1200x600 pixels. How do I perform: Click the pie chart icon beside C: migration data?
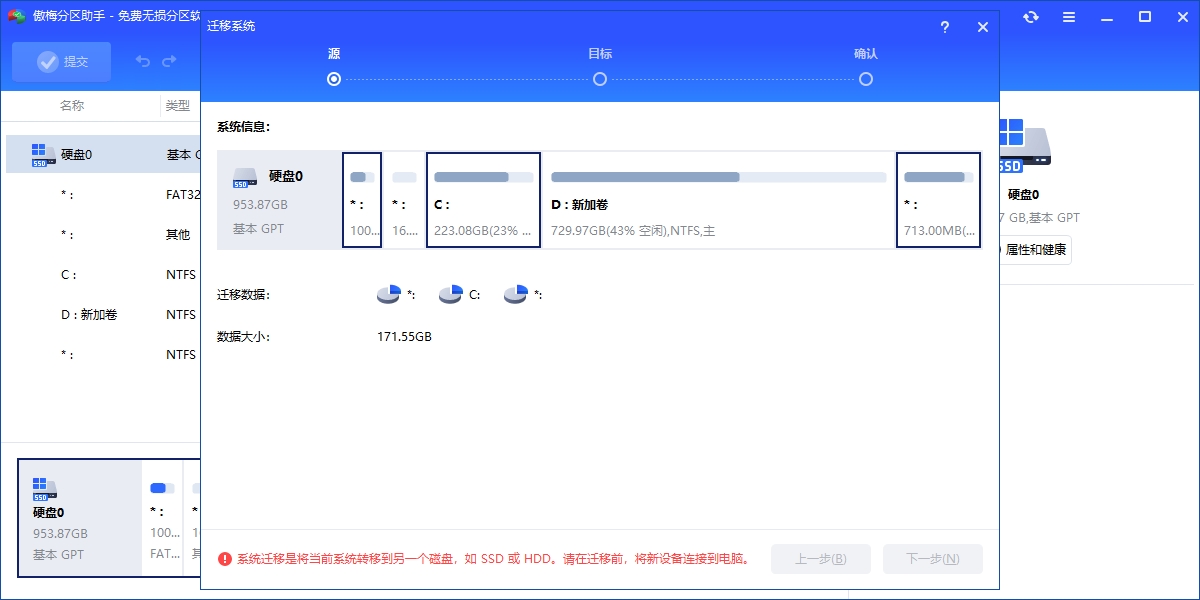[451, 293]
